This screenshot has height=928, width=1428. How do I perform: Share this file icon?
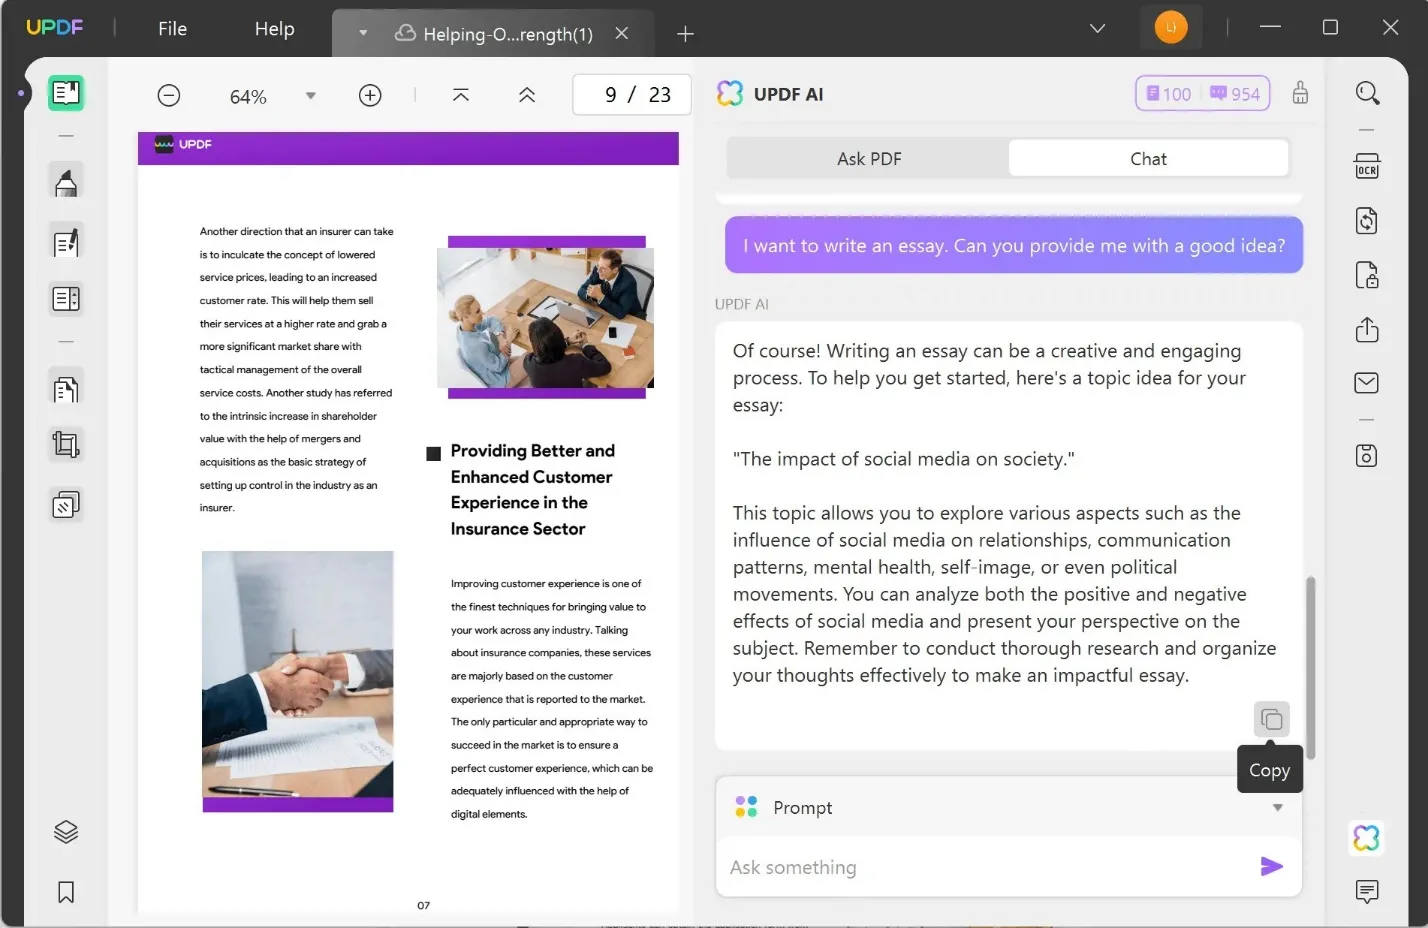pos(1367,330)
